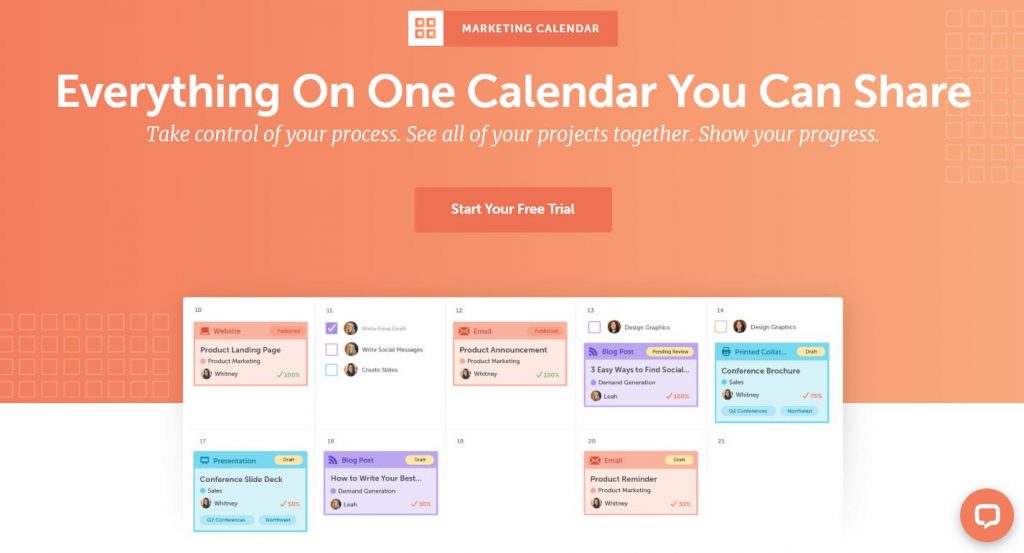
Task: Click the Presentation screen icon on day 17
Action: click(x=204, y=460)
